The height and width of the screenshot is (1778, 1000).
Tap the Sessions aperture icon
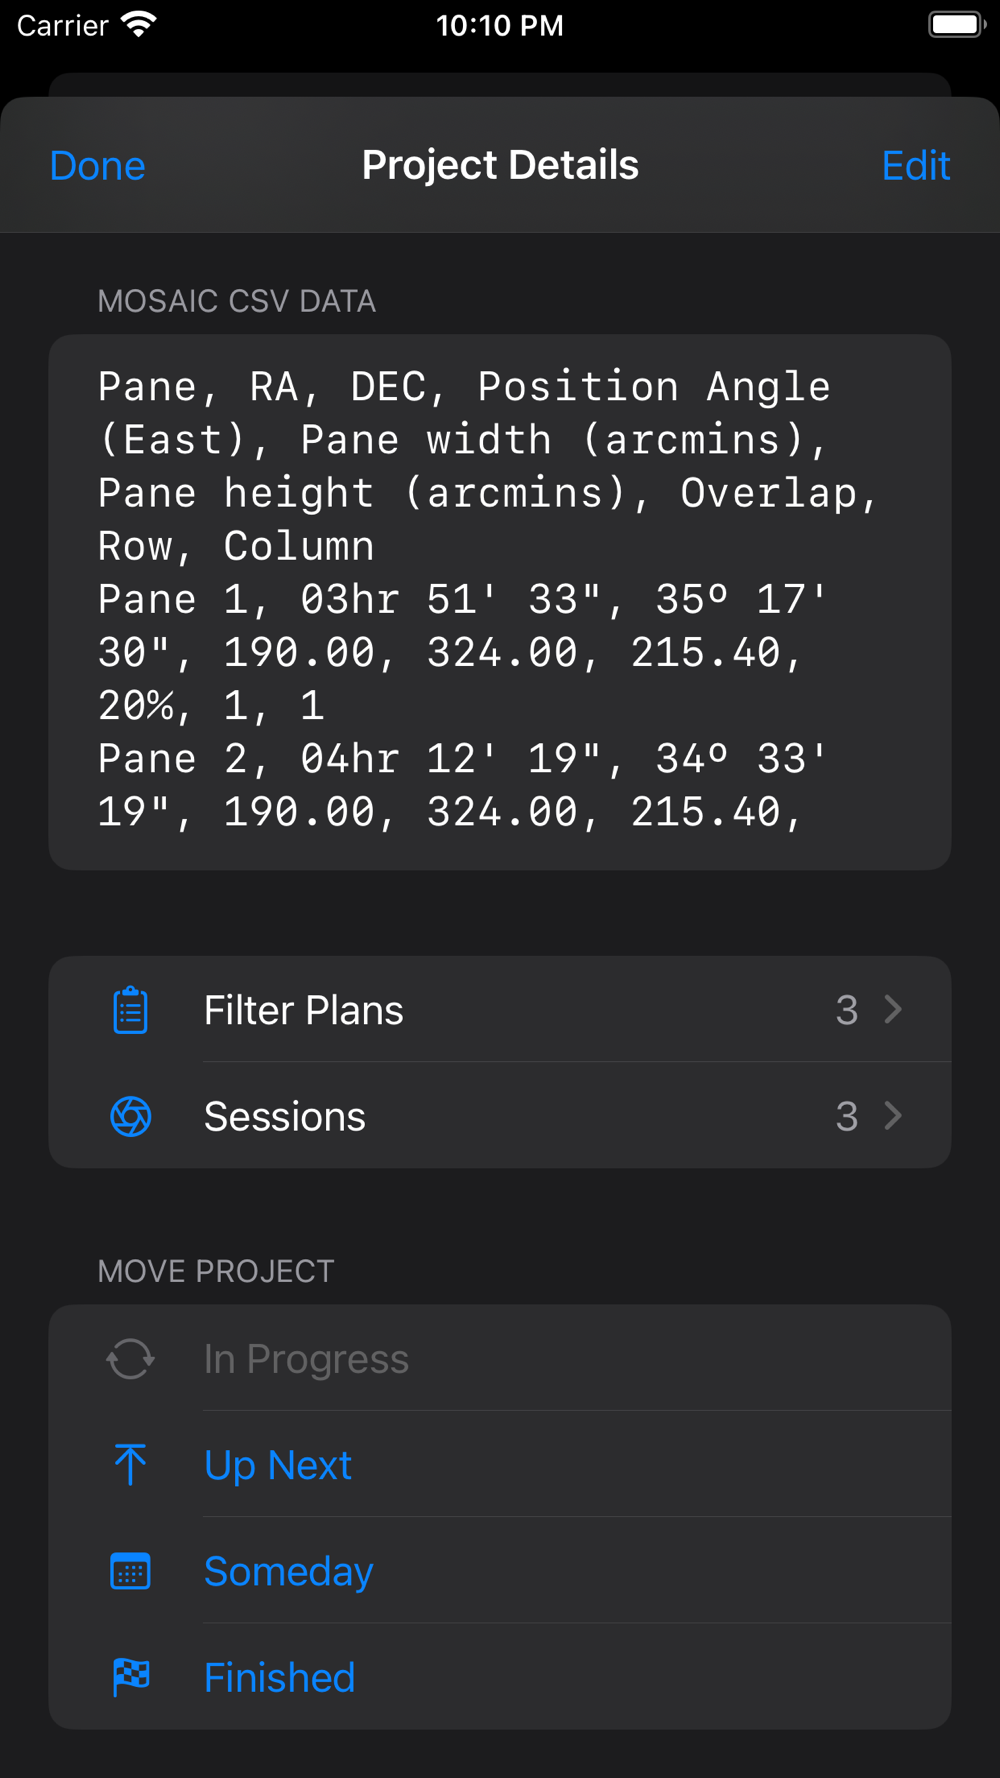point(130,1116)
